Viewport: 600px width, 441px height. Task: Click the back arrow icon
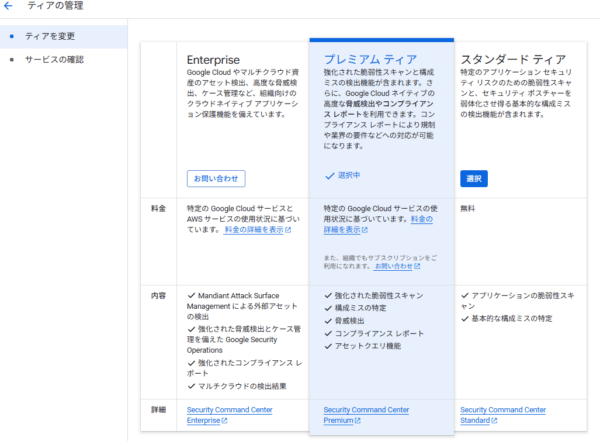[x=8, y=6]
